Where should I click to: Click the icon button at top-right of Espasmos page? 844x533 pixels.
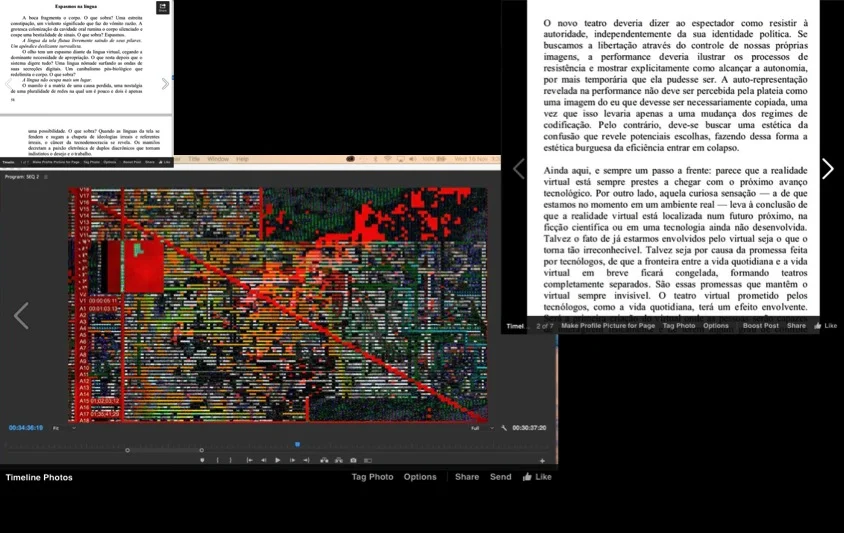click(x=163, y=8)
